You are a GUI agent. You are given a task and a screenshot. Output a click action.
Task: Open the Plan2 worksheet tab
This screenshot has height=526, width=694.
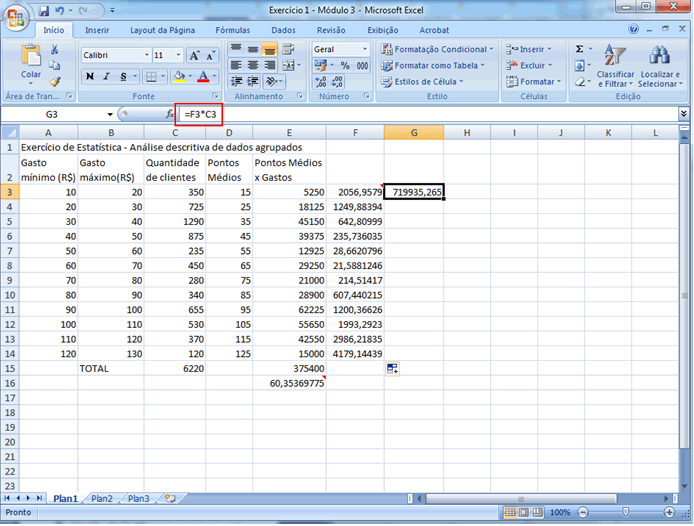(102, 498)
